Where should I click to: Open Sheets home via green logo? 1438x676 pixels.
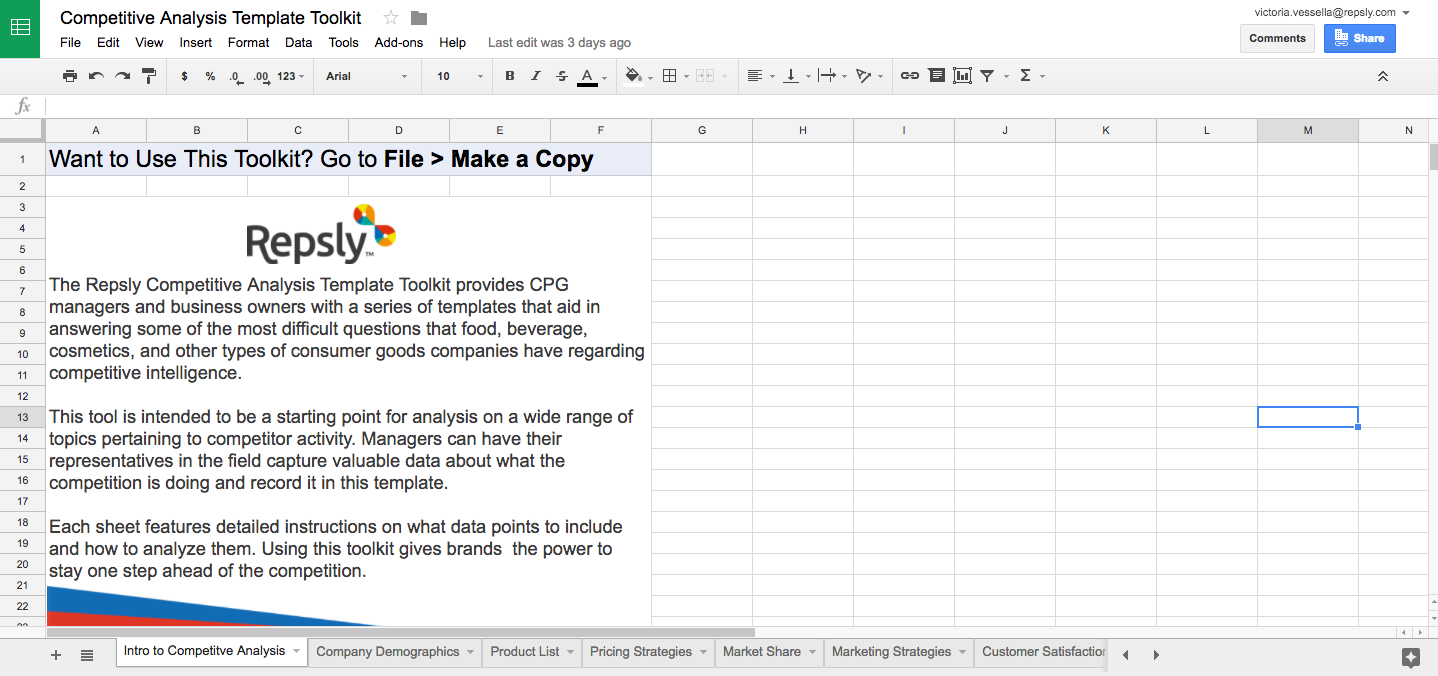pyautogui.click(x=20, y=28)
